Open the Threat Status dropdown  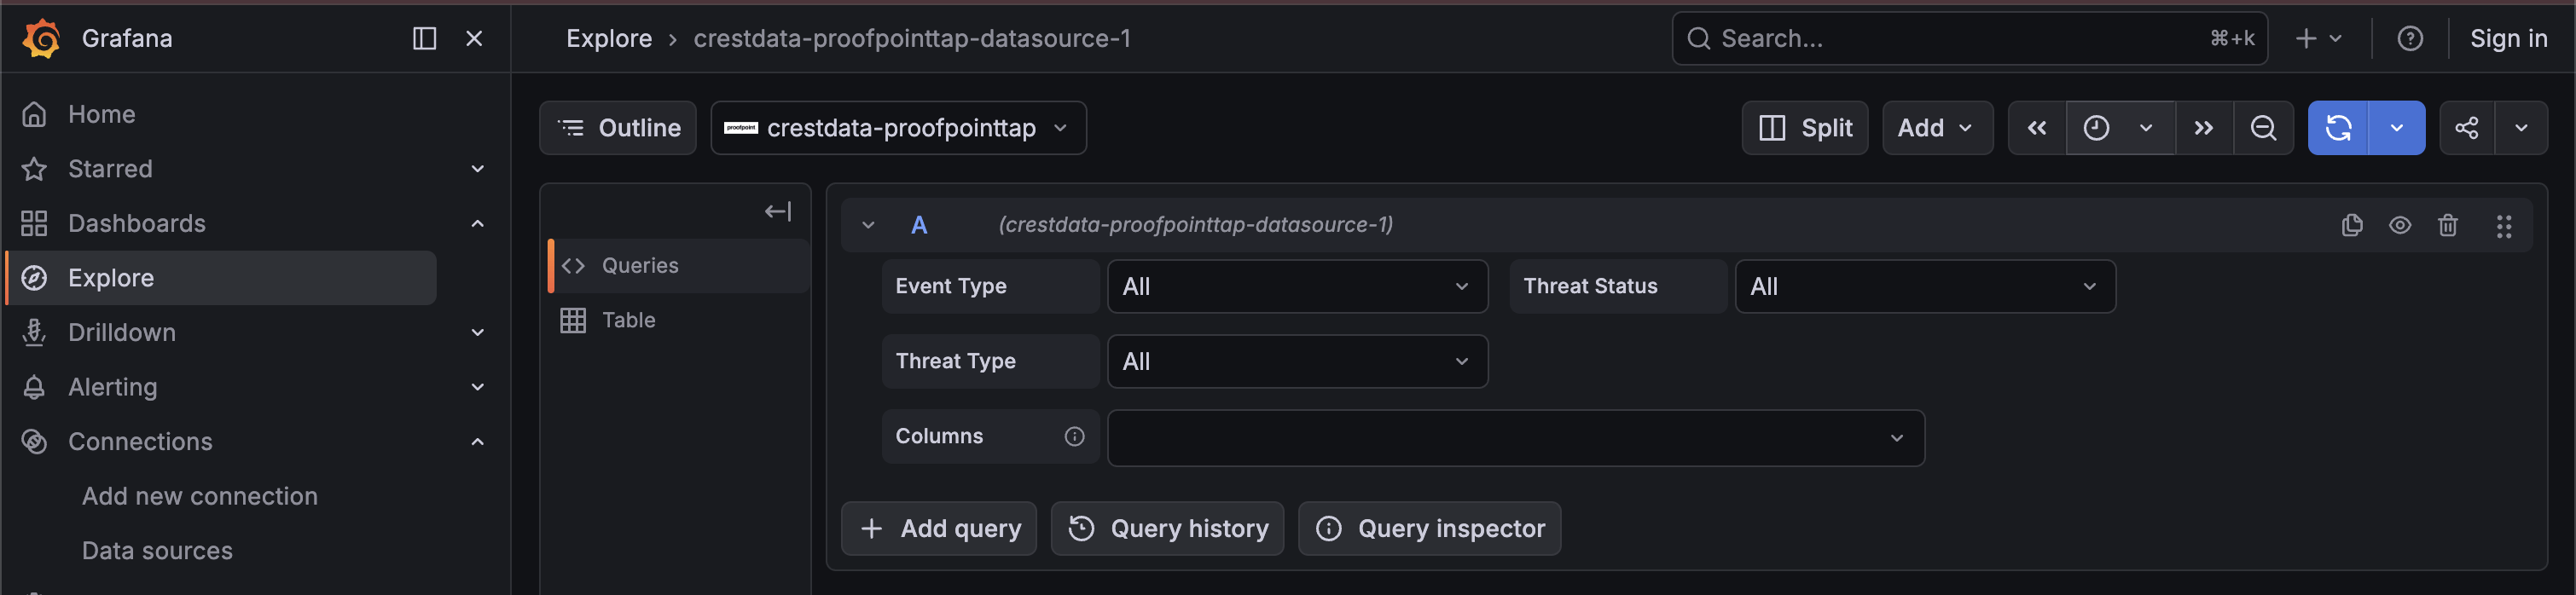(1925, 286)
